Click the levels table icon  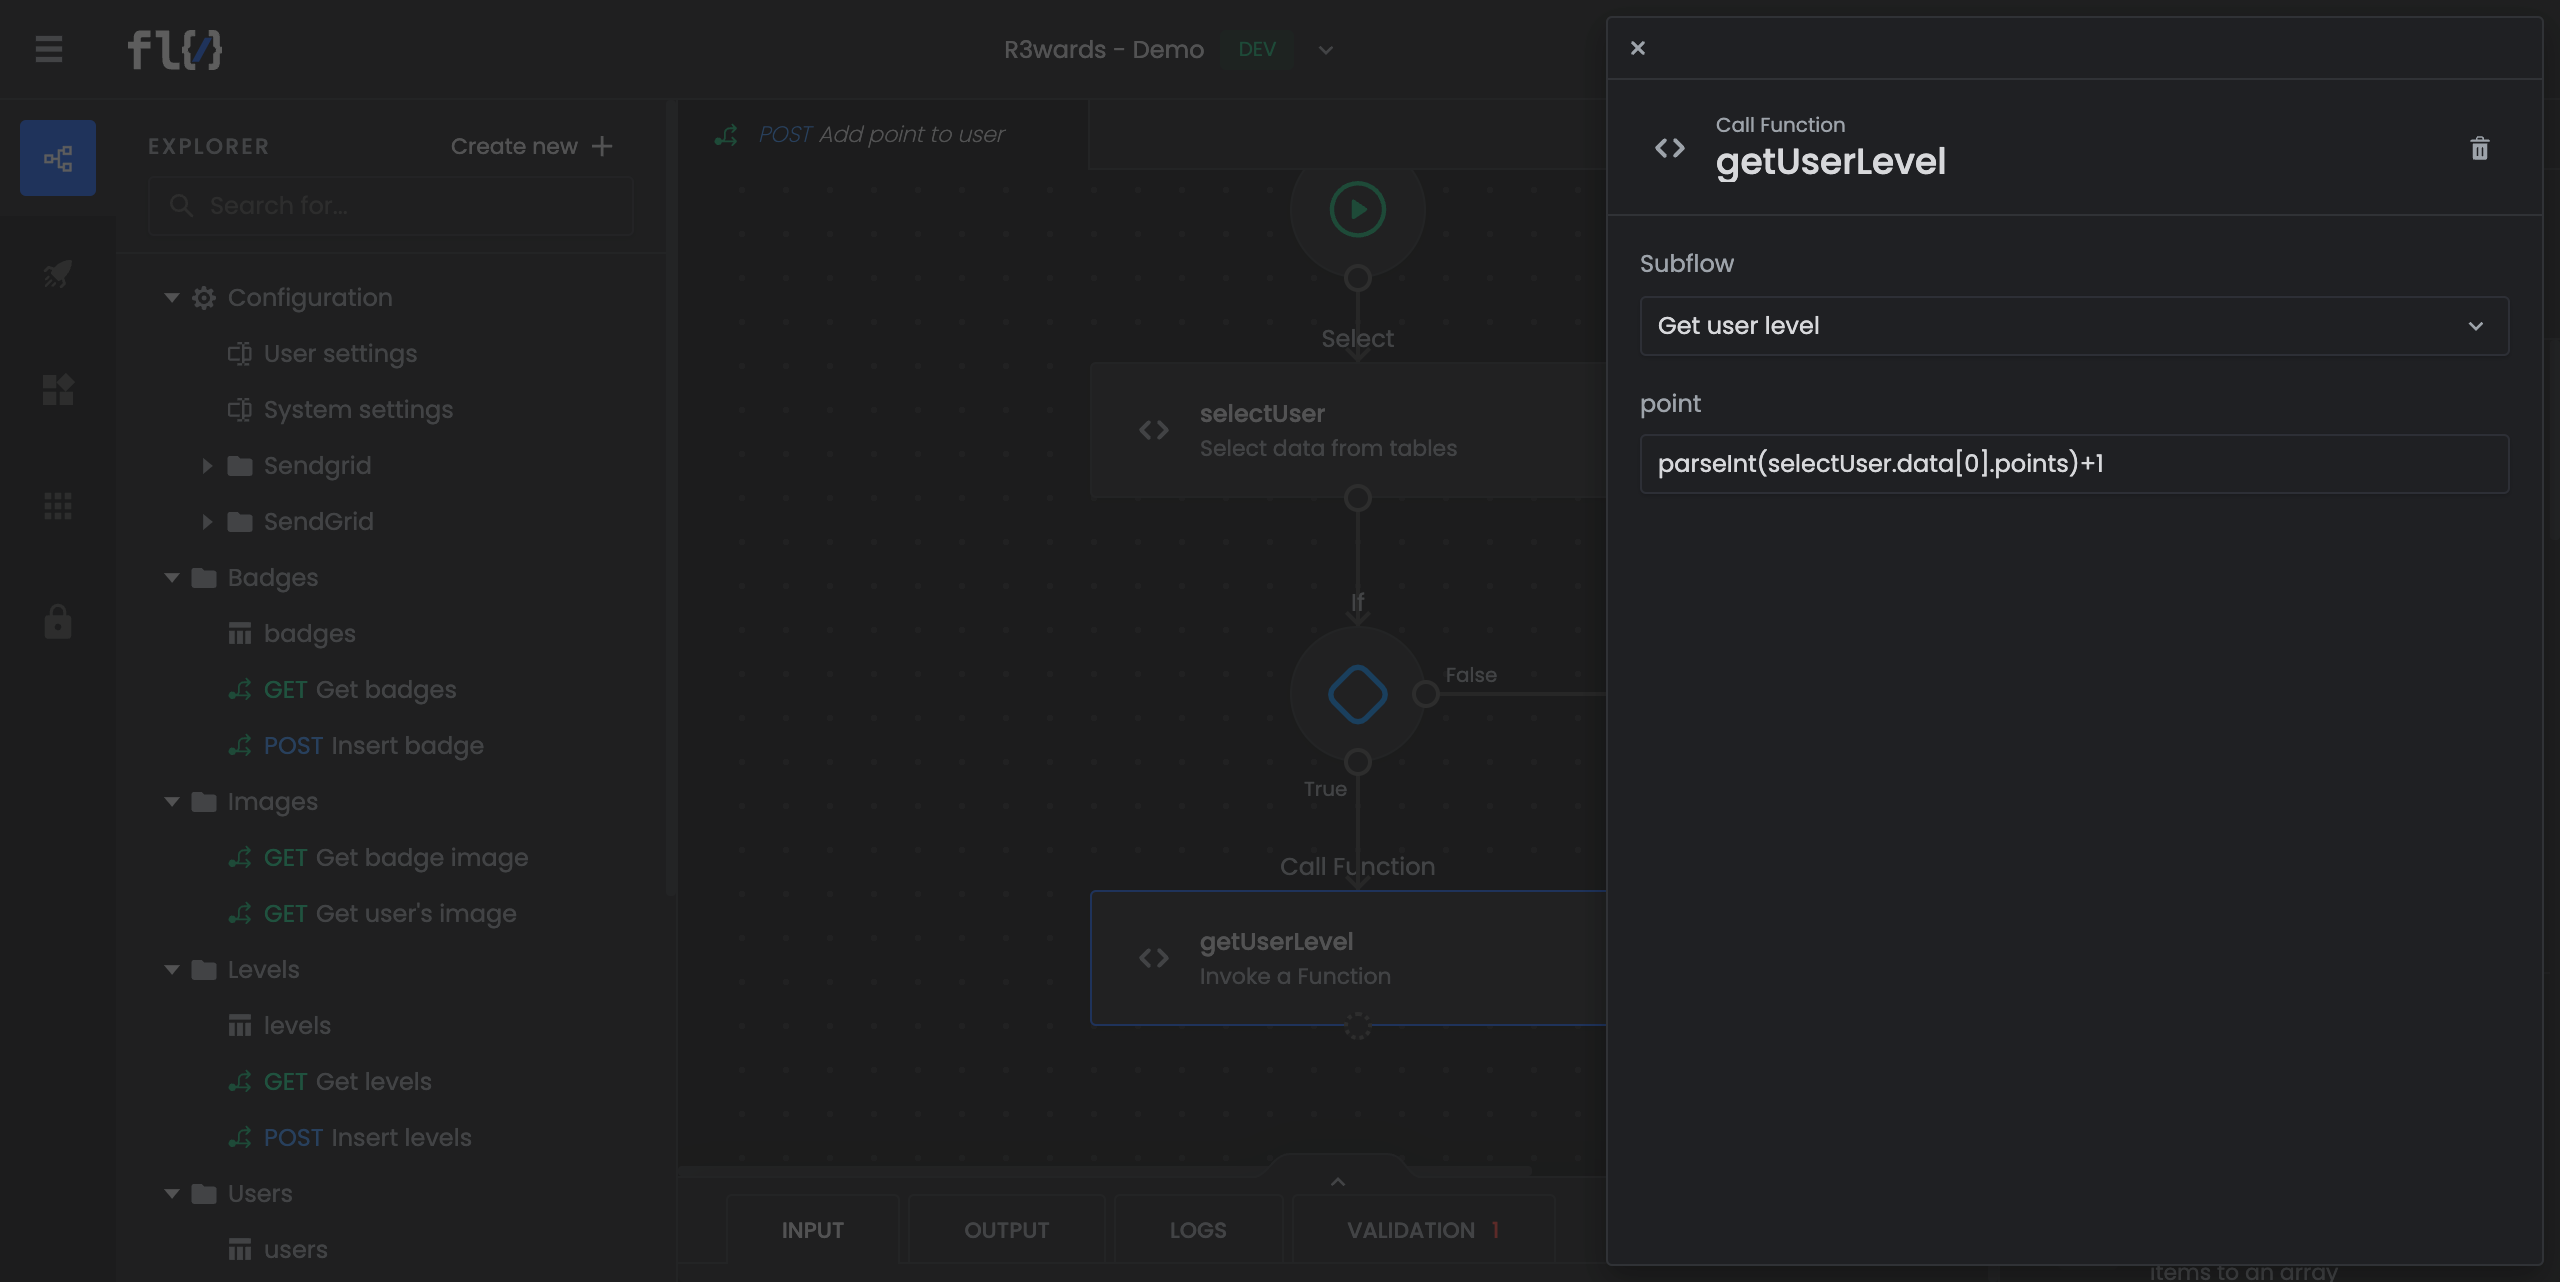(239, 1026)
